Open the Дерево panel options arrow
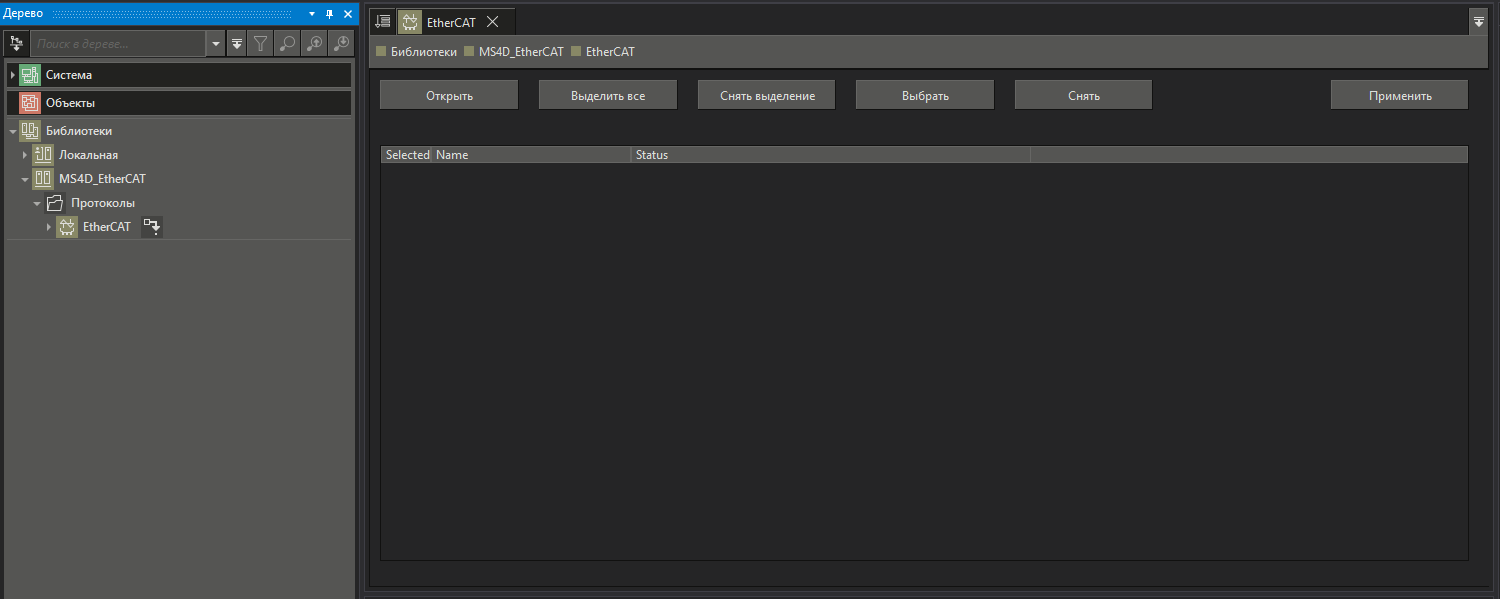 (312, 14)
